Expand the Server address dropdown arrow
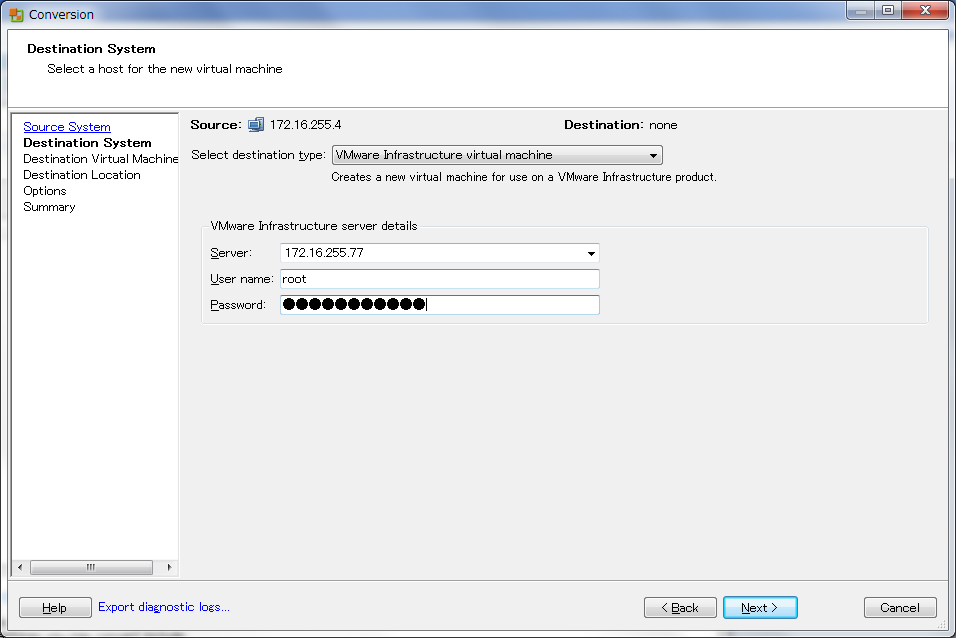956x638 pixels. pyautogui.click(x=591, y=253)
